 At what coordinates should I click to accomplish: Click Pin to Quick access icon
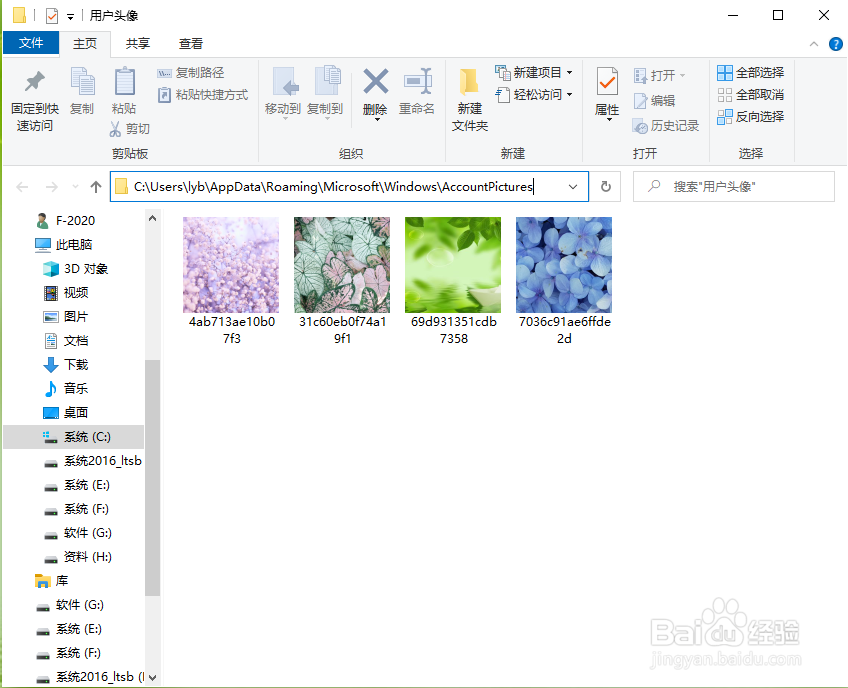click(x=35, y=82)
